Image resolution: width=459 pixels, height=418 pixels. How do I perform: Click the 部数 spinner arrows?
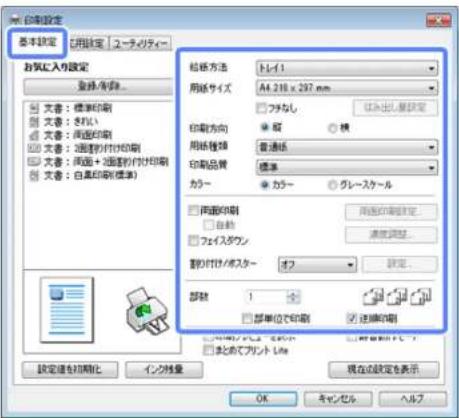click(x=293, y=297)
